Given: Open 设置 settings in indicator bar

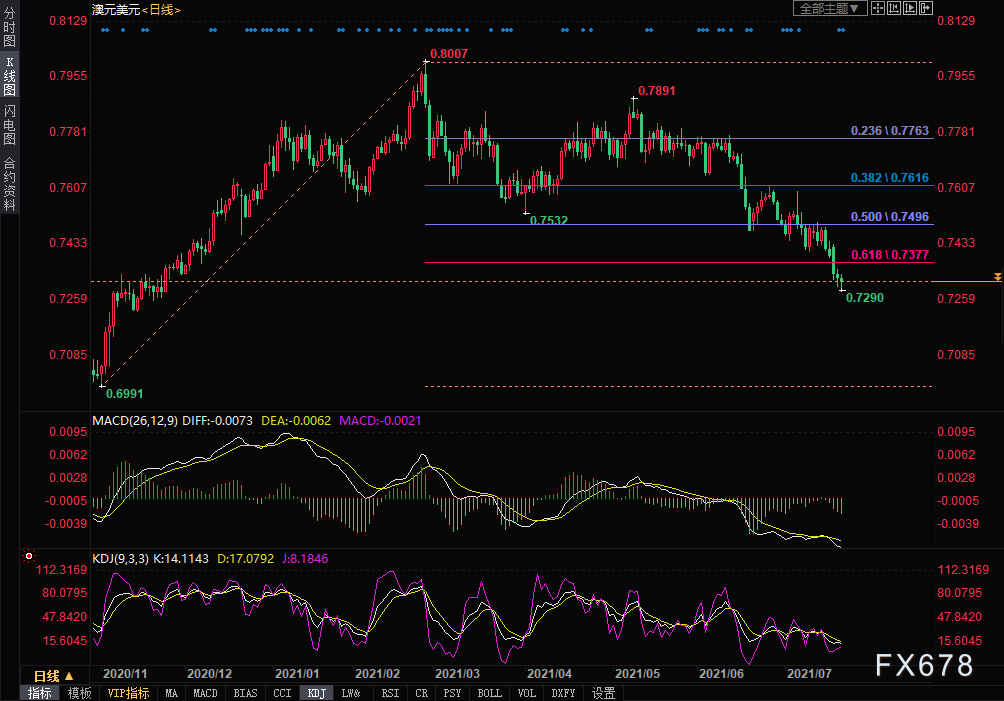Looking at the screenshot, I should tap(603, 693).
